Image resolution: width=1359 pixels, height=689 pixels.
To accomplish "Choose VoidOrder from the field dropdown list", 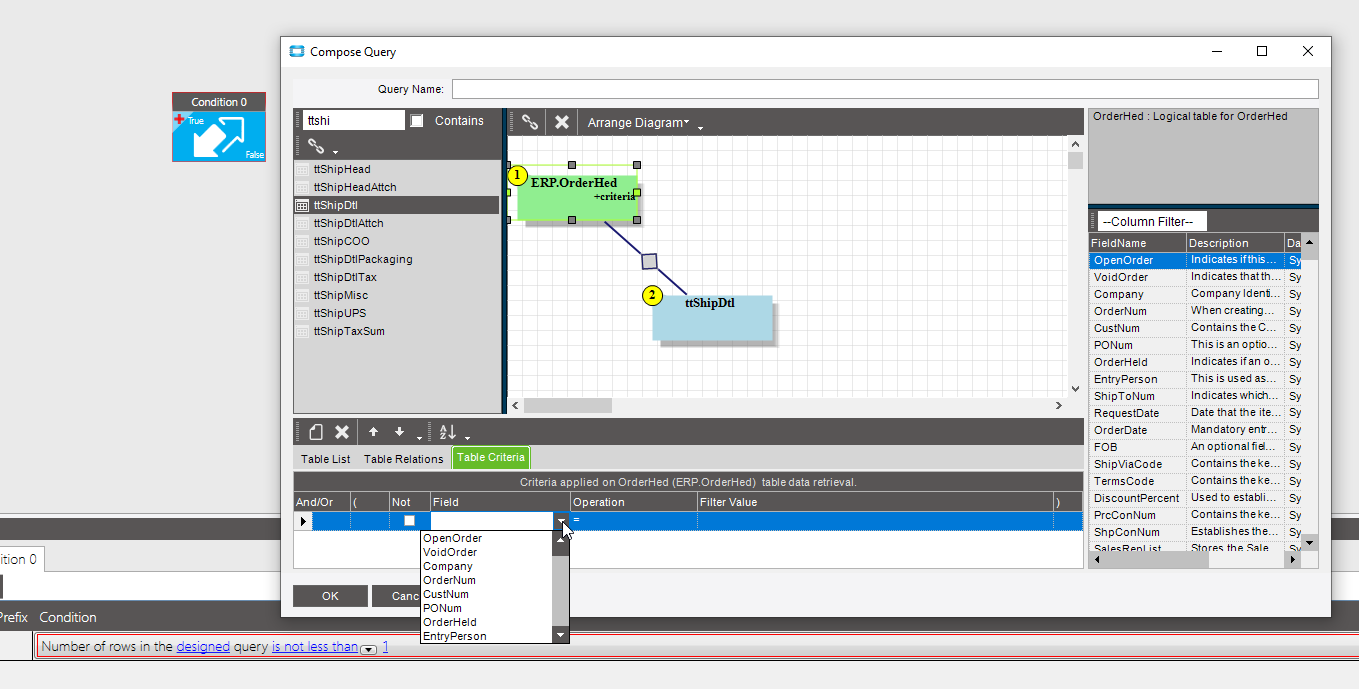I will (487, 552).
